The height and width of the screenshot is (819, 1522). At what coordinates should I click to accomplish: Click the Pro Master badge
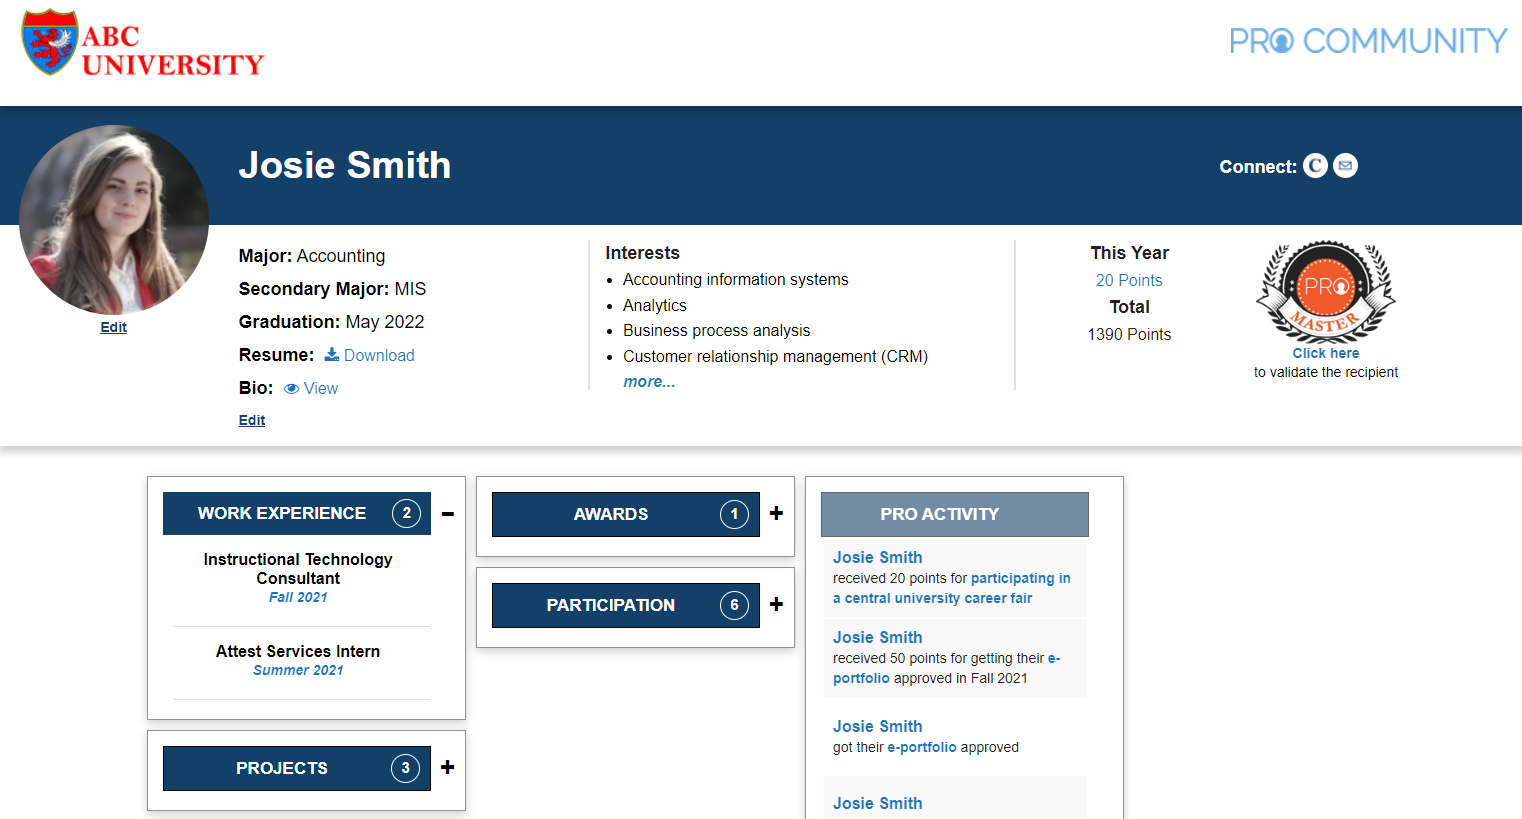pos(1325,292)
